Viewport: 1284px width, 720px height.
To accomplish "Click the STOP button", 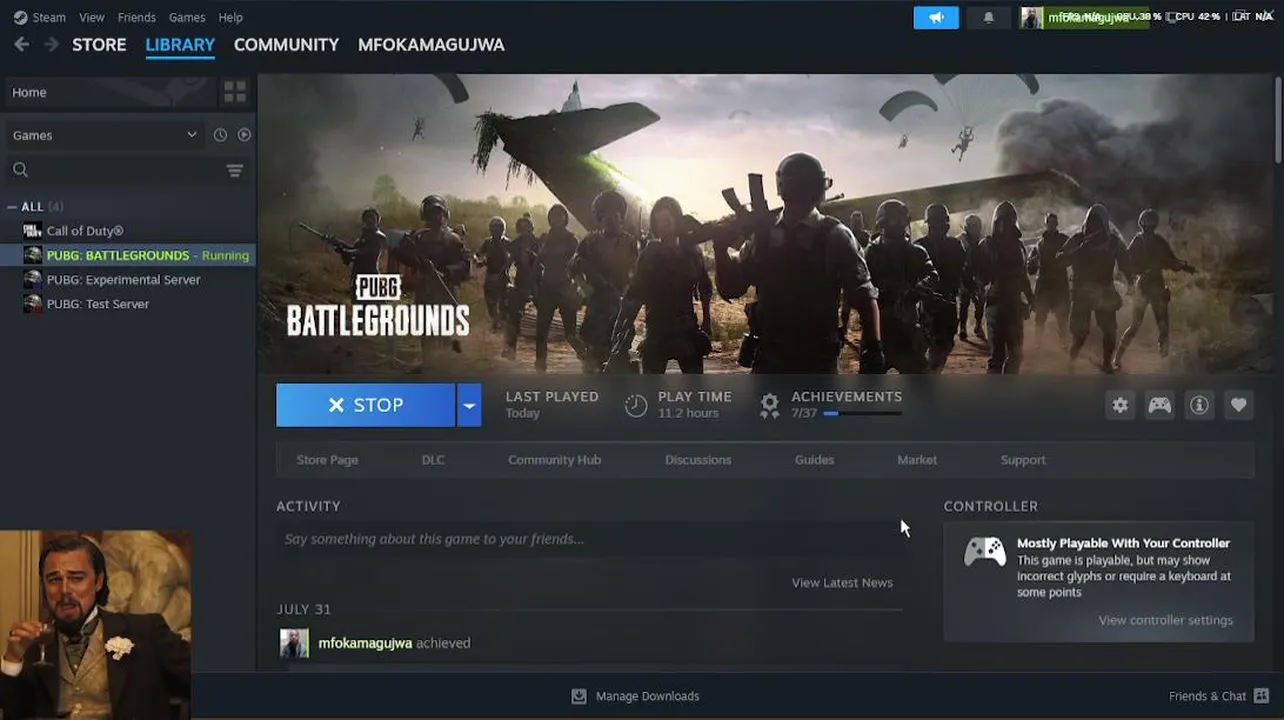I will (x=366, y=405).
